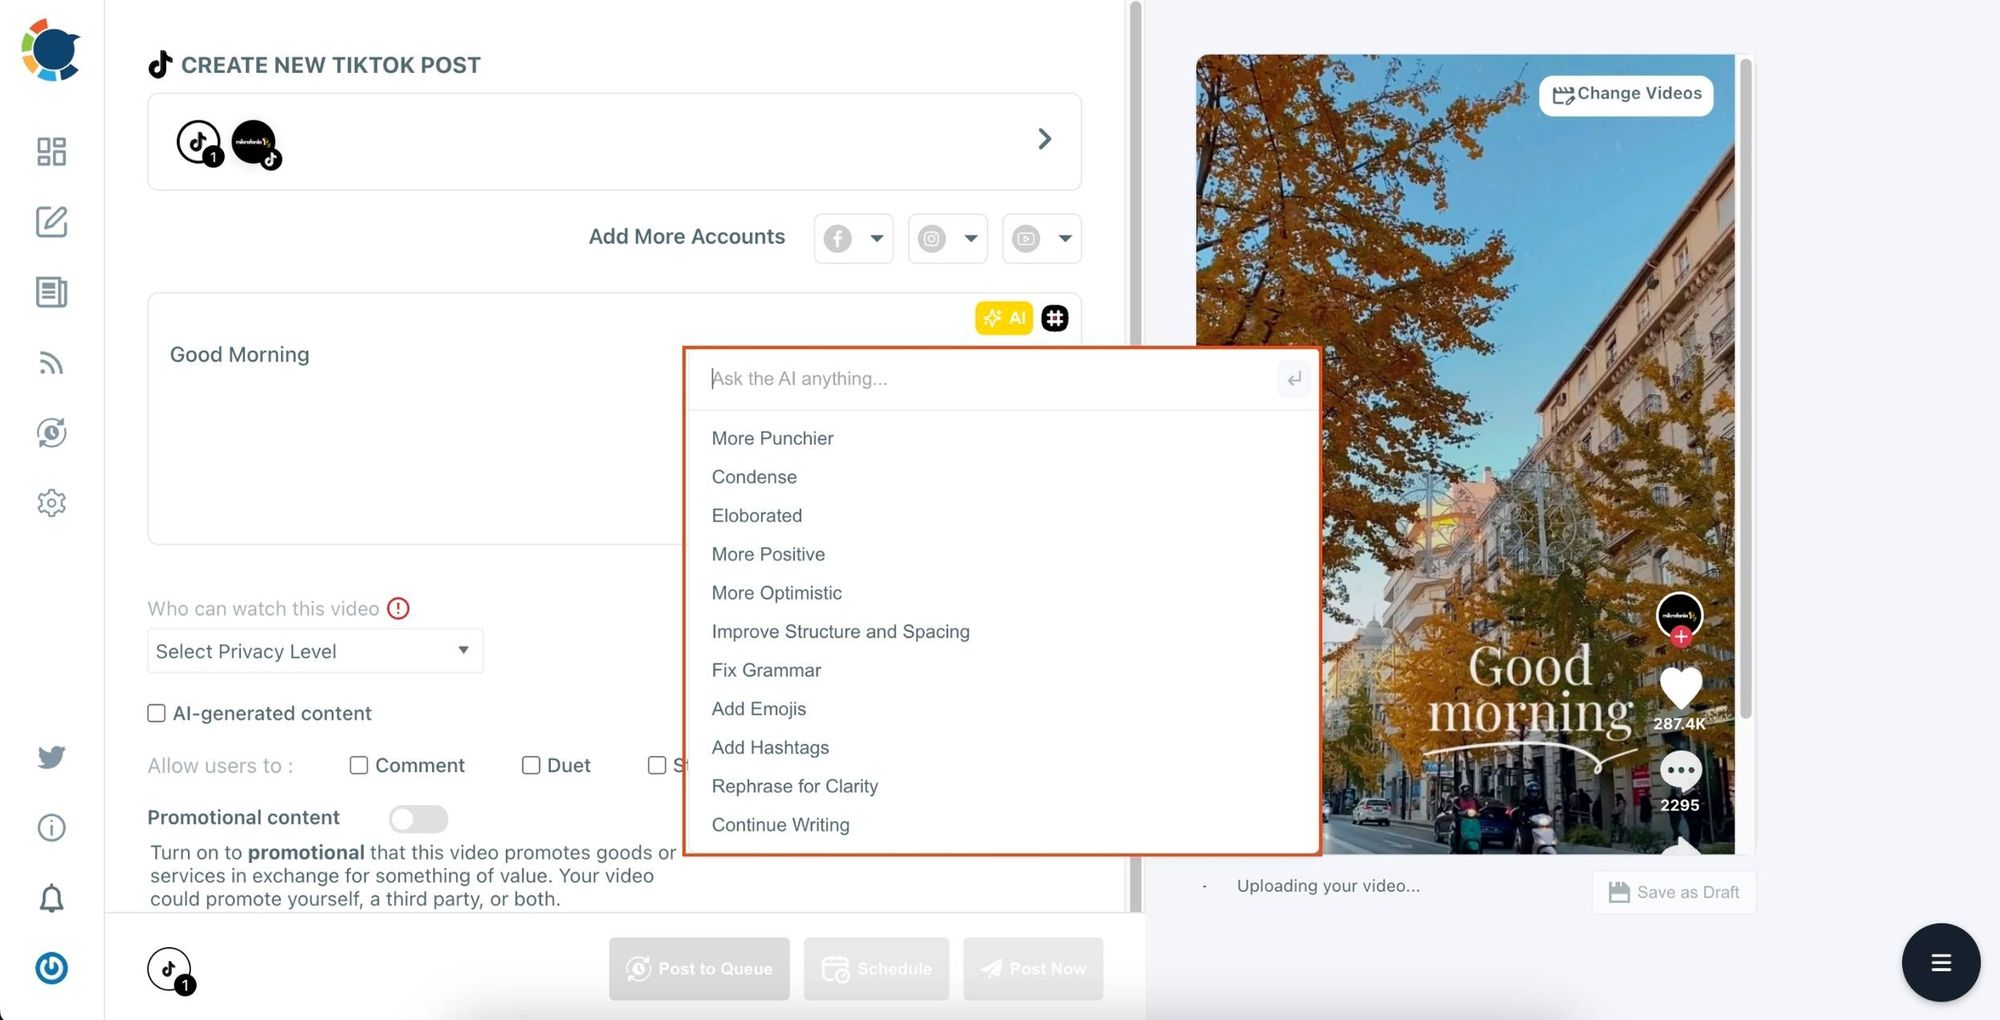Viewport: 2000px width, 1020px height.
Task: Toggle the Promotional content switch on
Action: click(418, 818)
